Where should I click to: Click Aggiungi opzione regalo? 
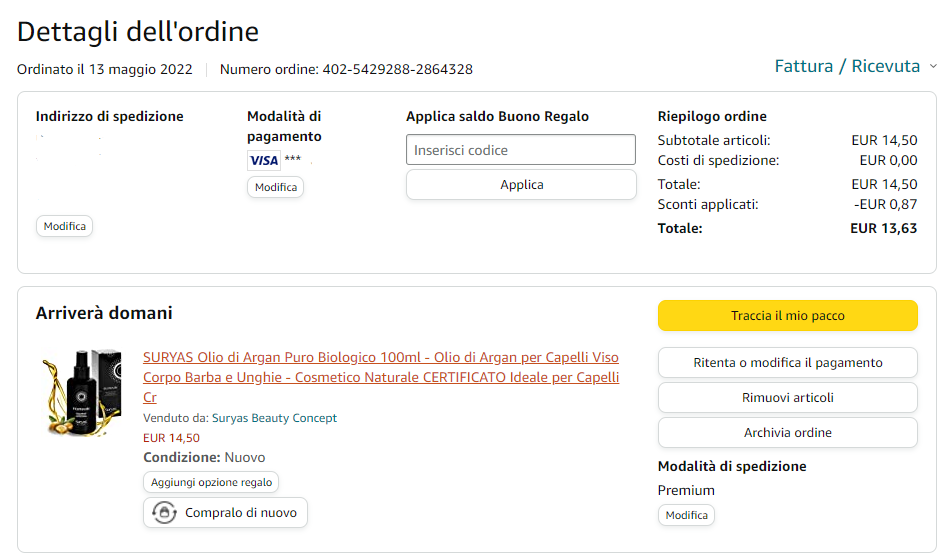(211, 482)
